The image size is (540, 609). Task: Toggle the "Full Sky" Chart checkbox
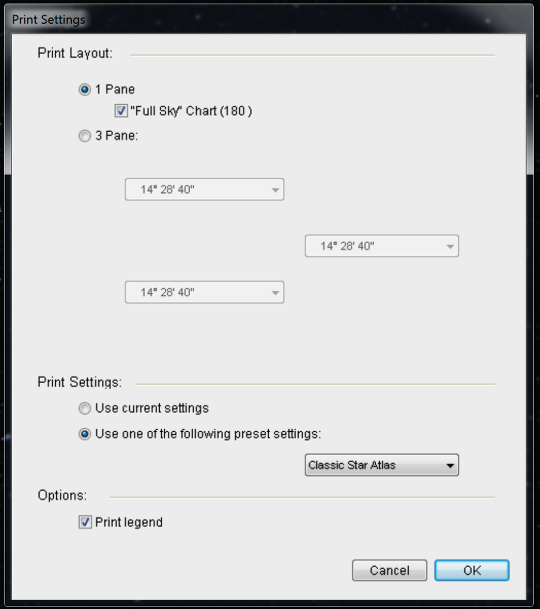pyautogui.click(x=121, y=111)
